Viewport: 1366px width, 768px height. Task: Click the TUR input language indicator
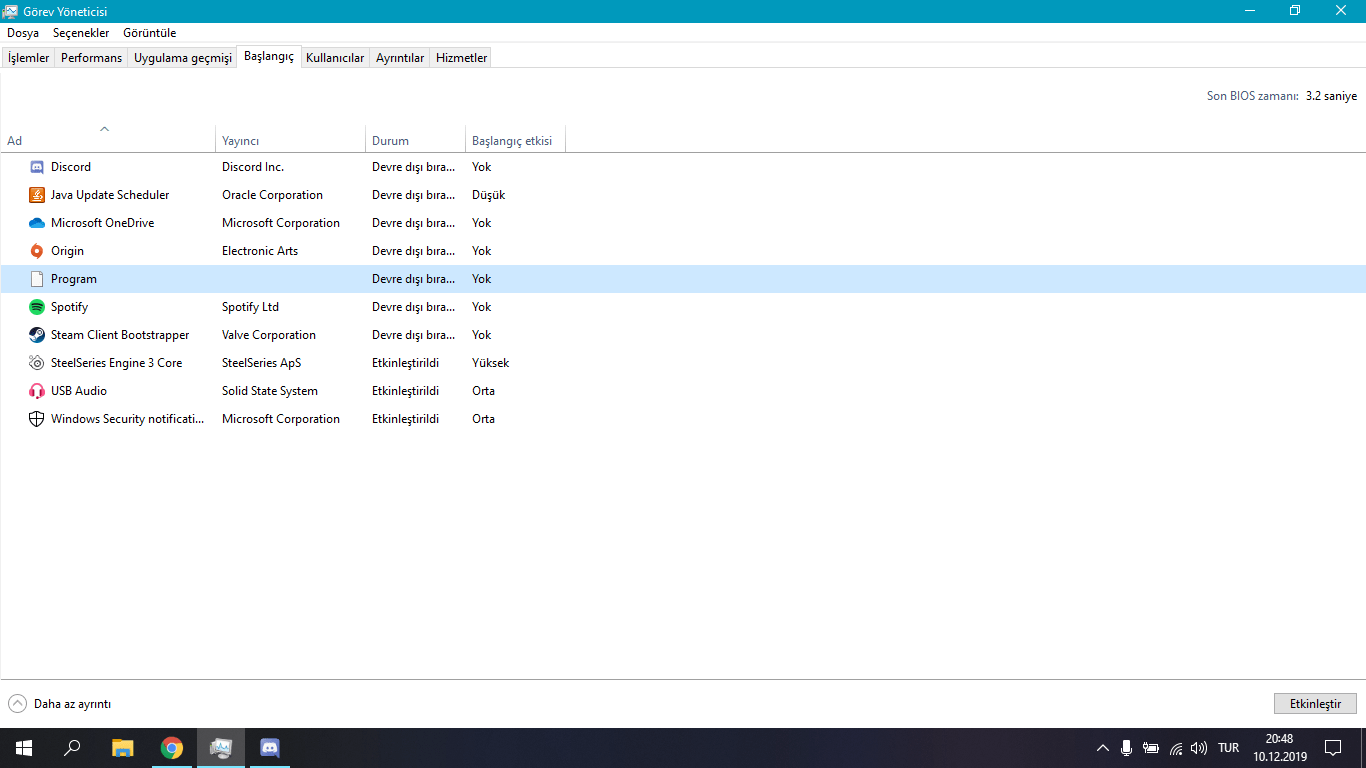1229,748
